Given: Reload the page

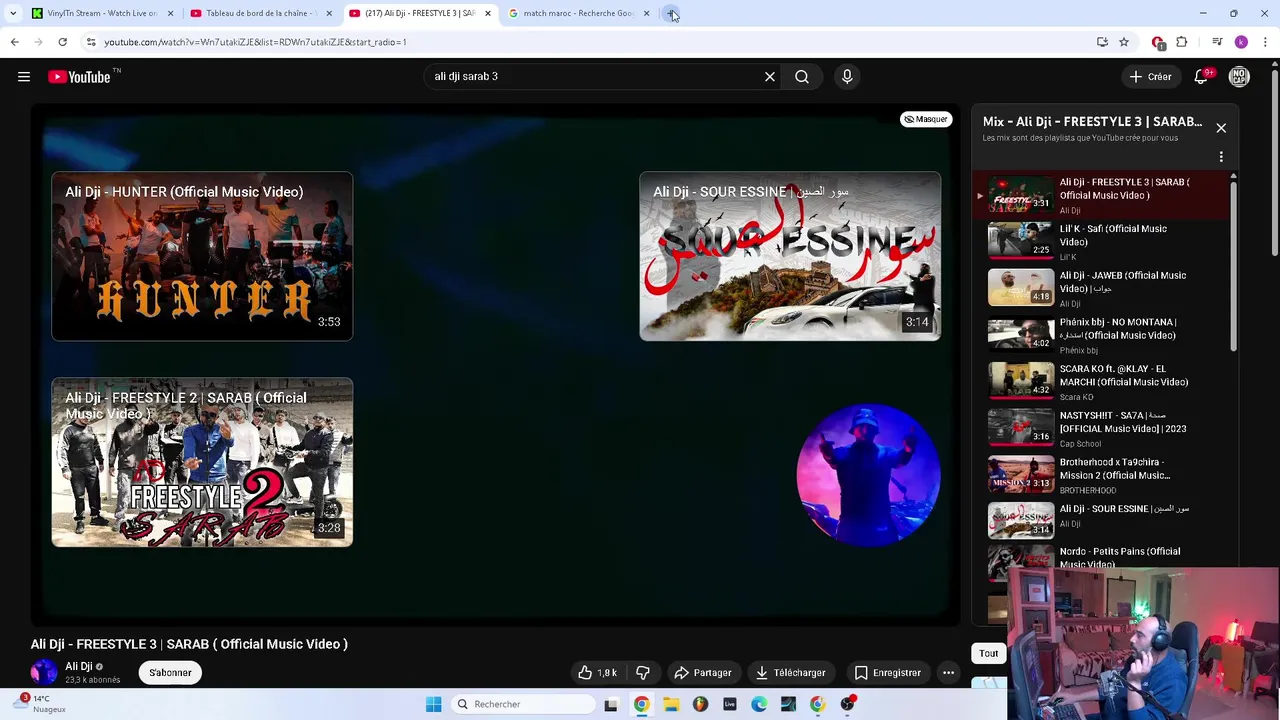Looking at the screenshot, I should tap(62, 42).
